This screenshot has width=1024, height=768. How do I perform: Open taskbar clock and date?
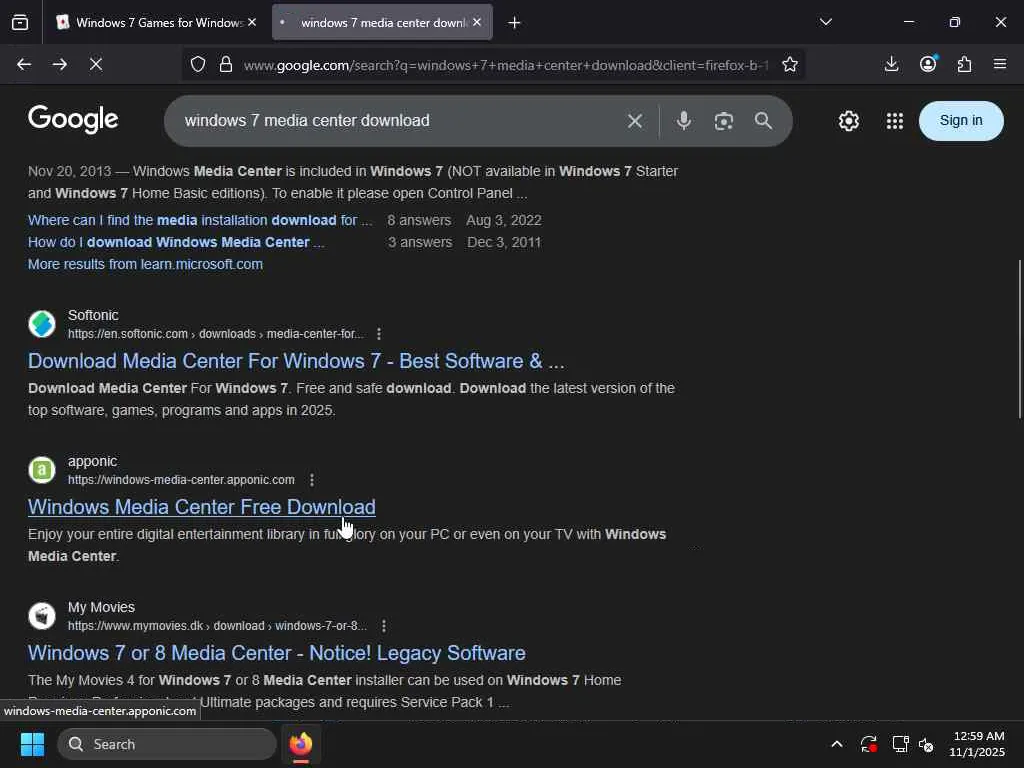[x=976, y=744]
